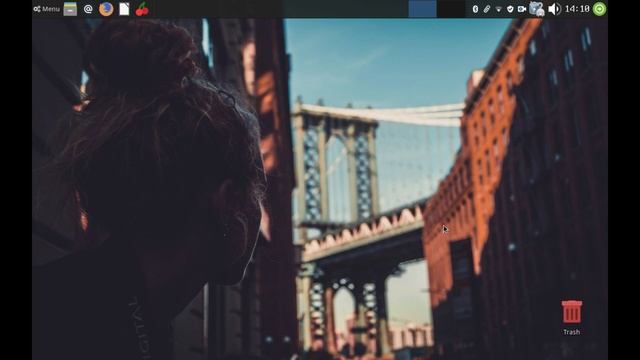Open the LibreOffice document icon
640x360 pixels.
(124, 9)
